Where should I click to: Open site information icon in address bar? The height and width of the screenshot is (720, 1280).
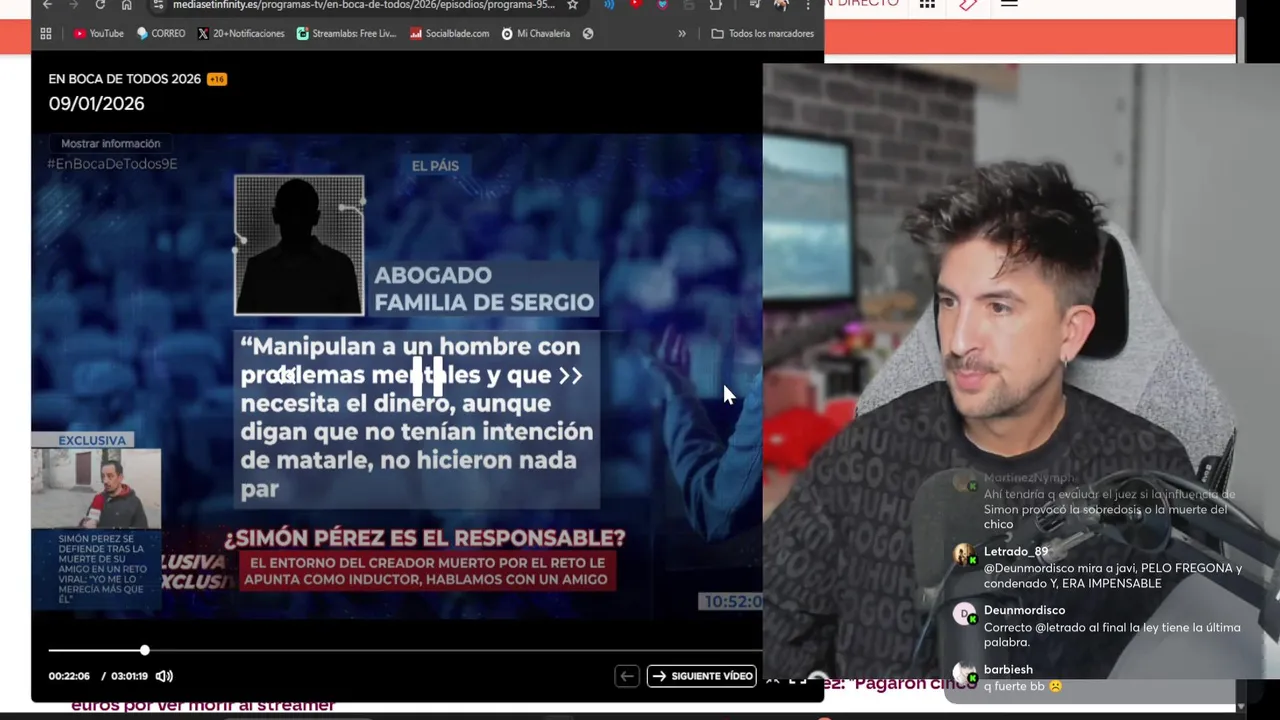pos(158,5)
